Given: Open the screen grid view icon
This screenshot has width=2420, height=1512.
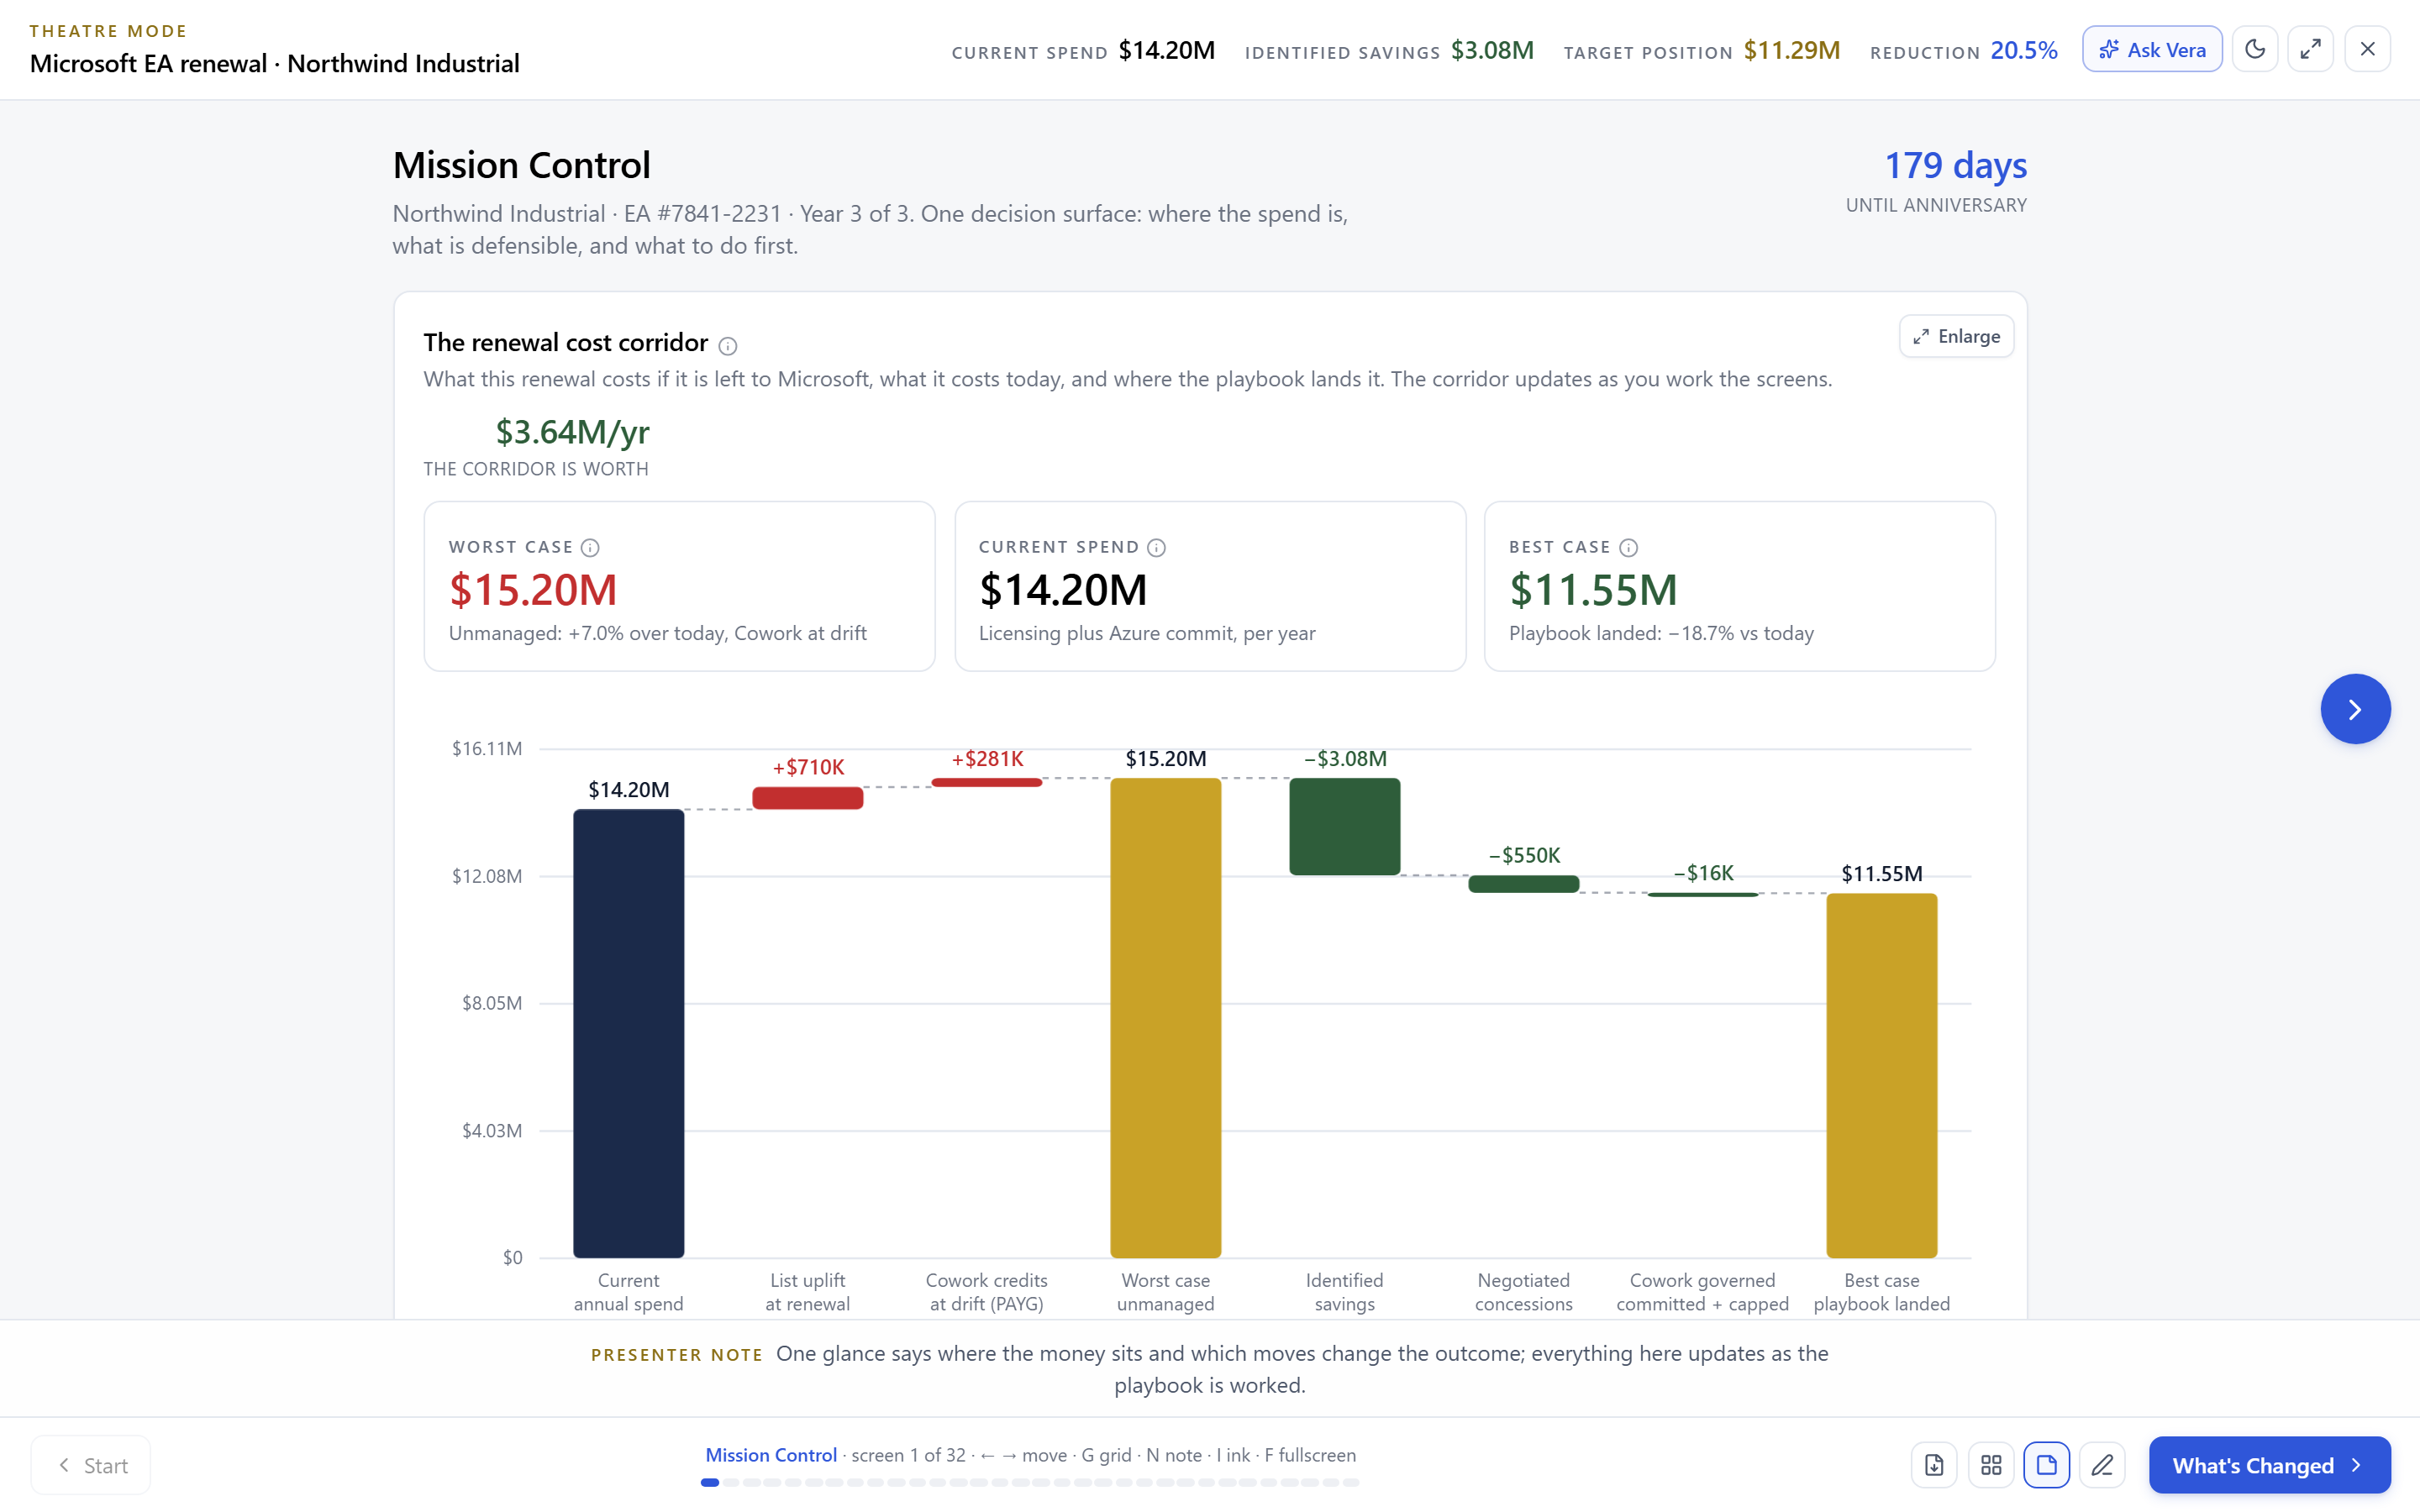Looking at the screenshot, I should pyautogui.click(x=1991, y=1465).
